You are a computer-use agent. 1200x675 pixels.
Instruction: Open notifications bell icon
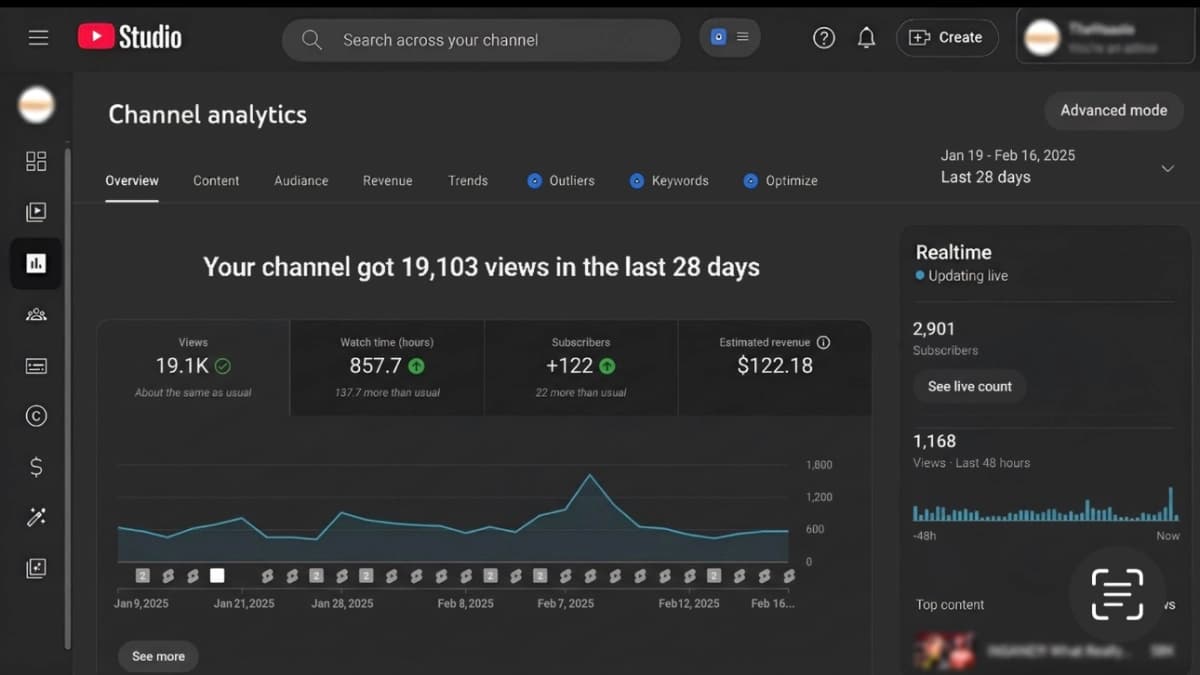867,38
